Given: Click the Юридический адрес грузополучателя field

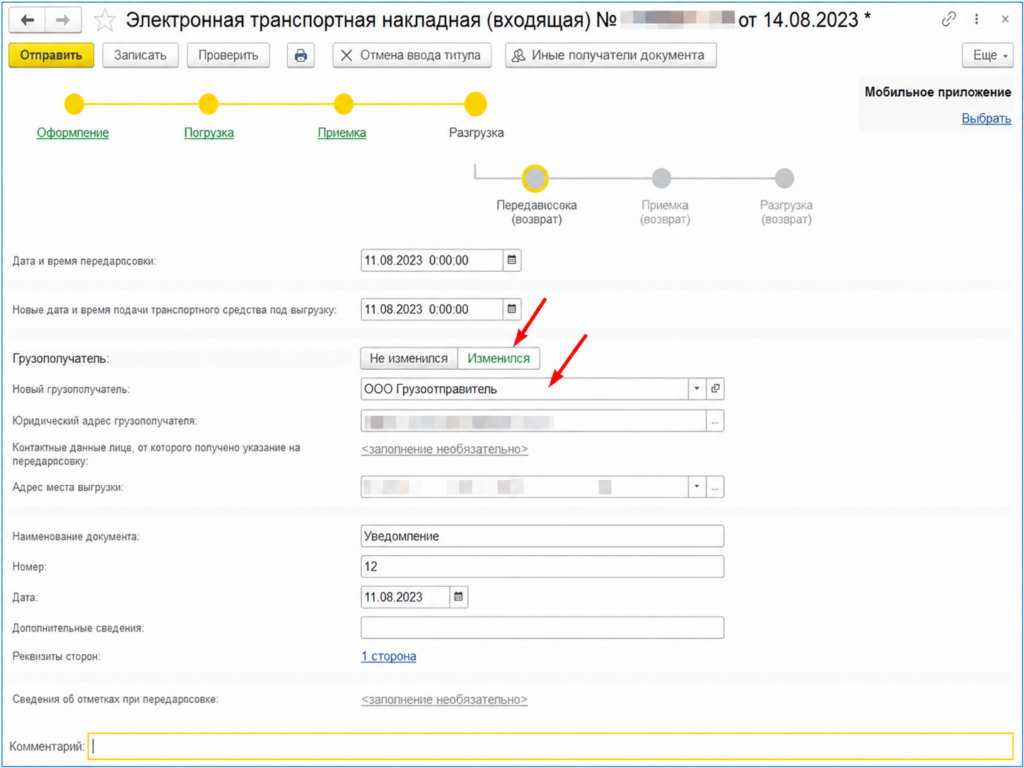Looking at the screenshot, I should [x=534, y=421].
